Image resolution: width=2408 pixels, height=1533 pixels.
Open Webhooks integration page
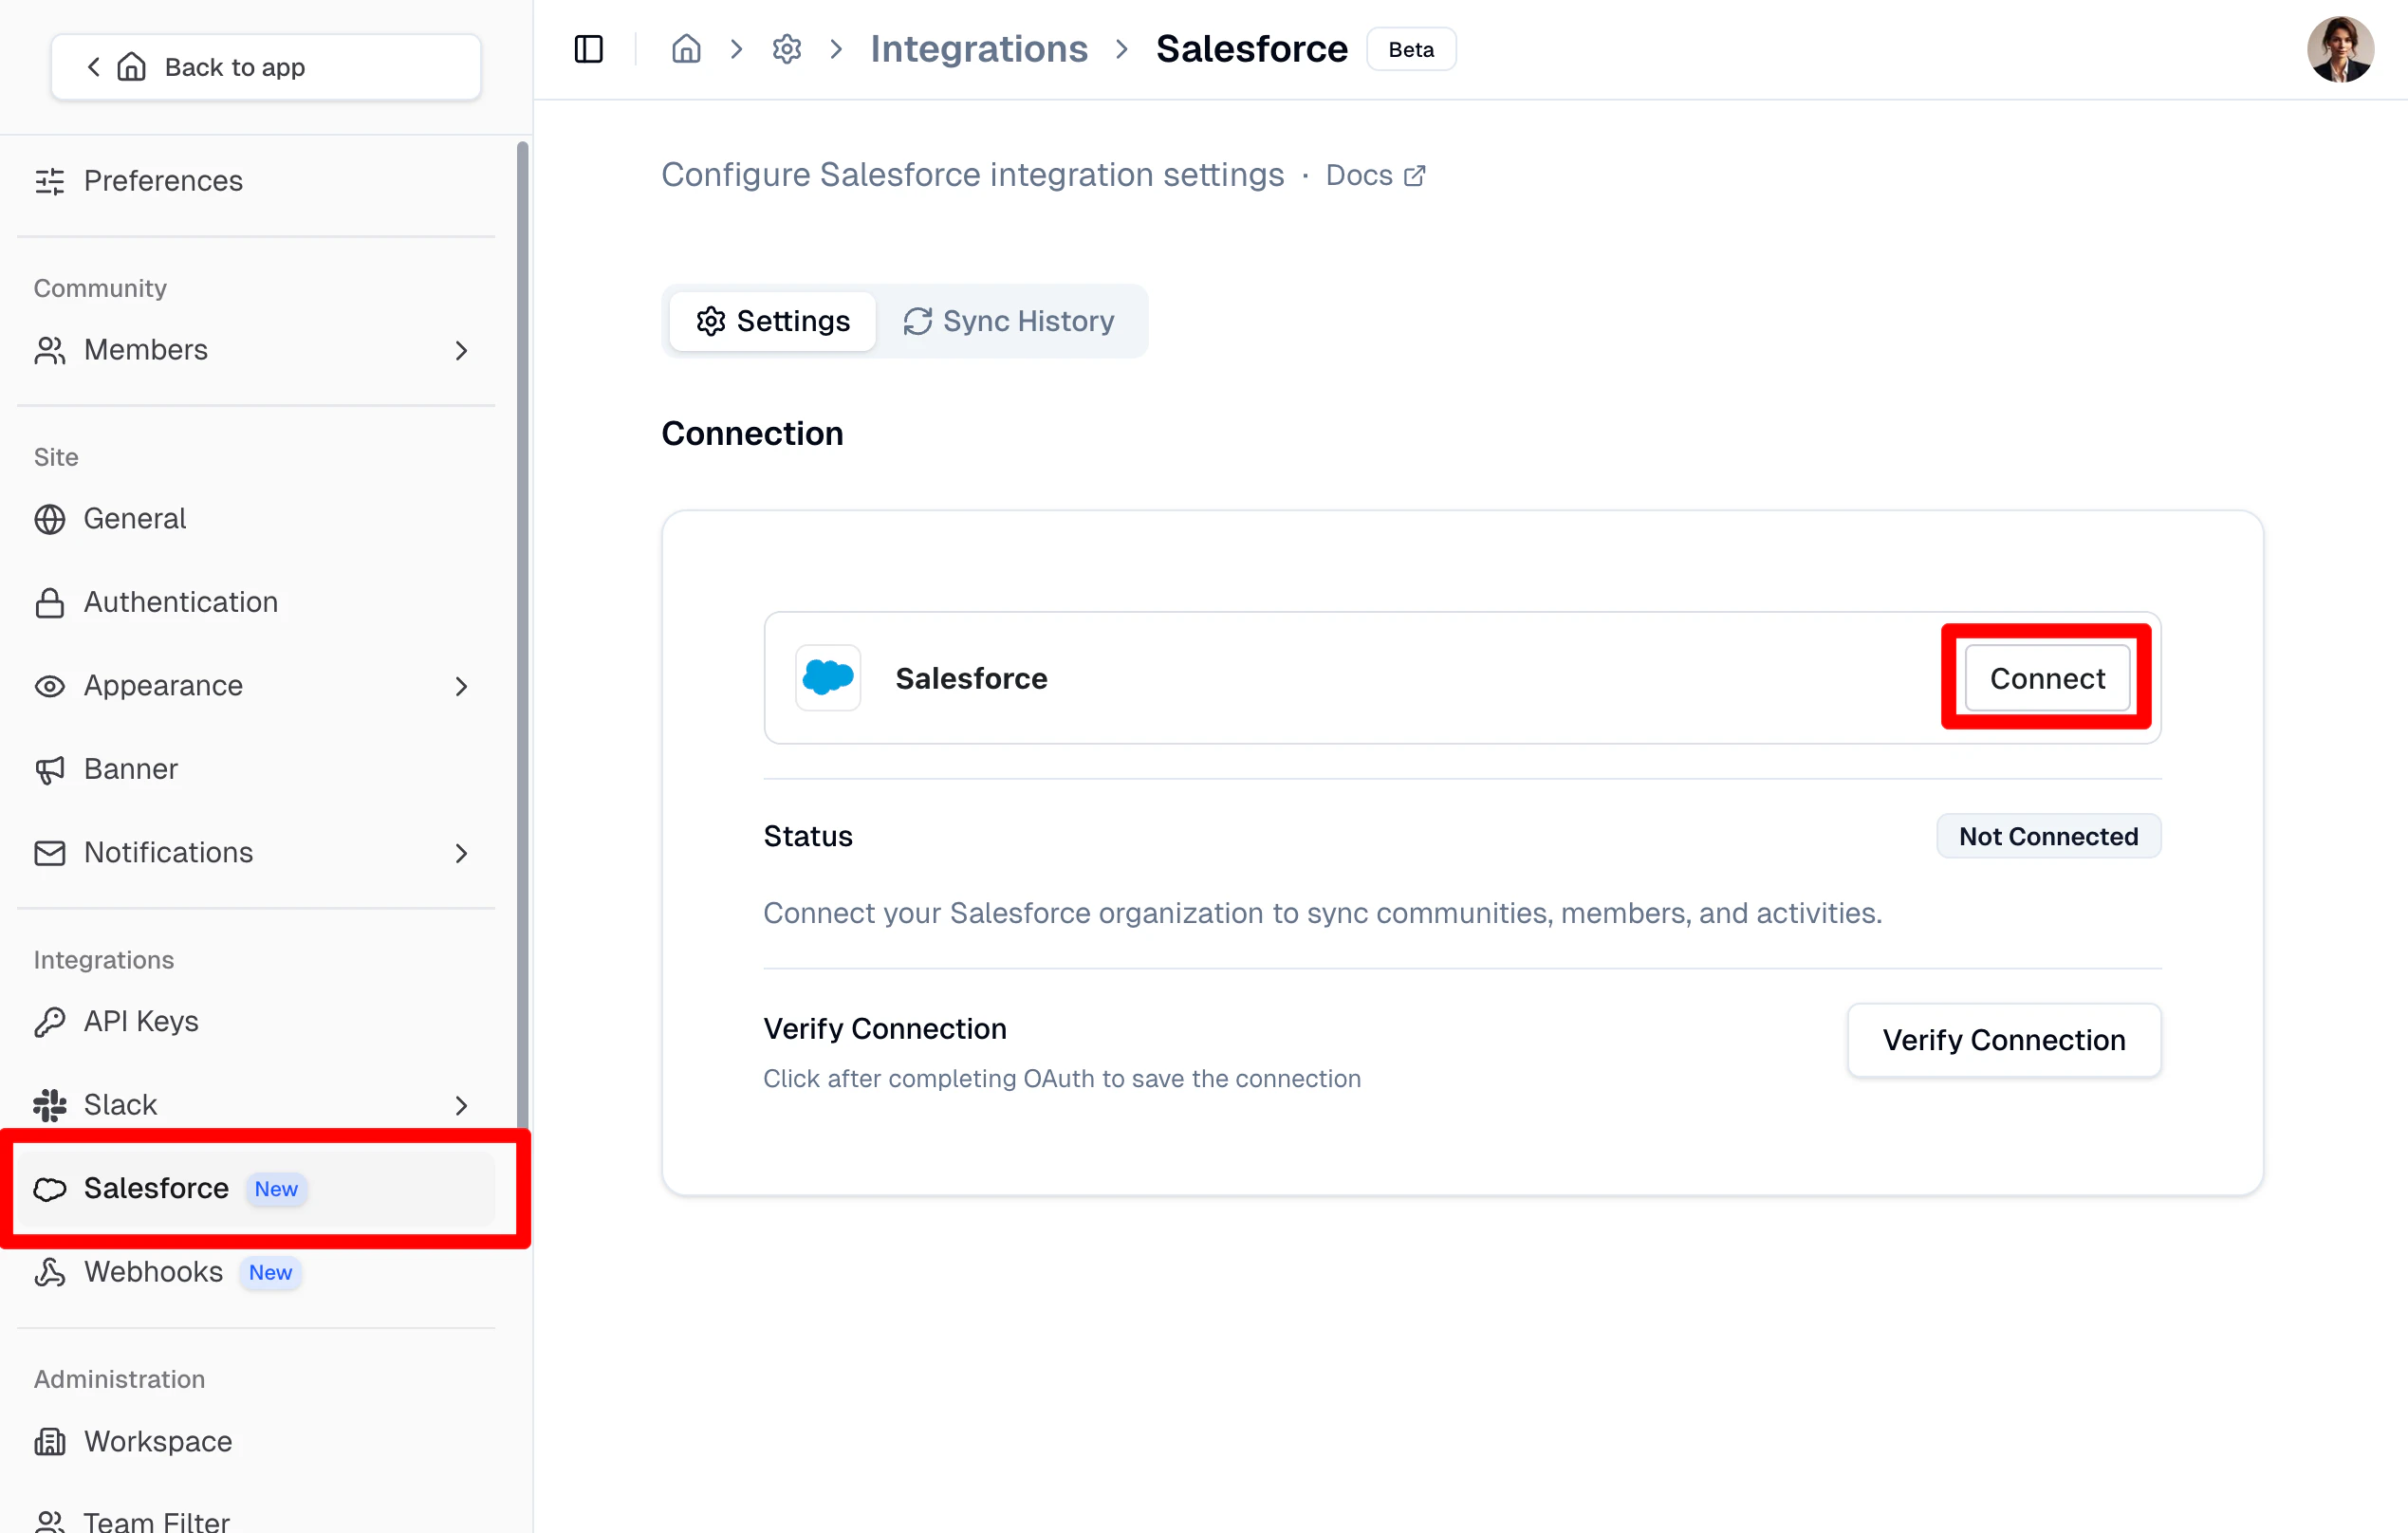(256, 1272)
